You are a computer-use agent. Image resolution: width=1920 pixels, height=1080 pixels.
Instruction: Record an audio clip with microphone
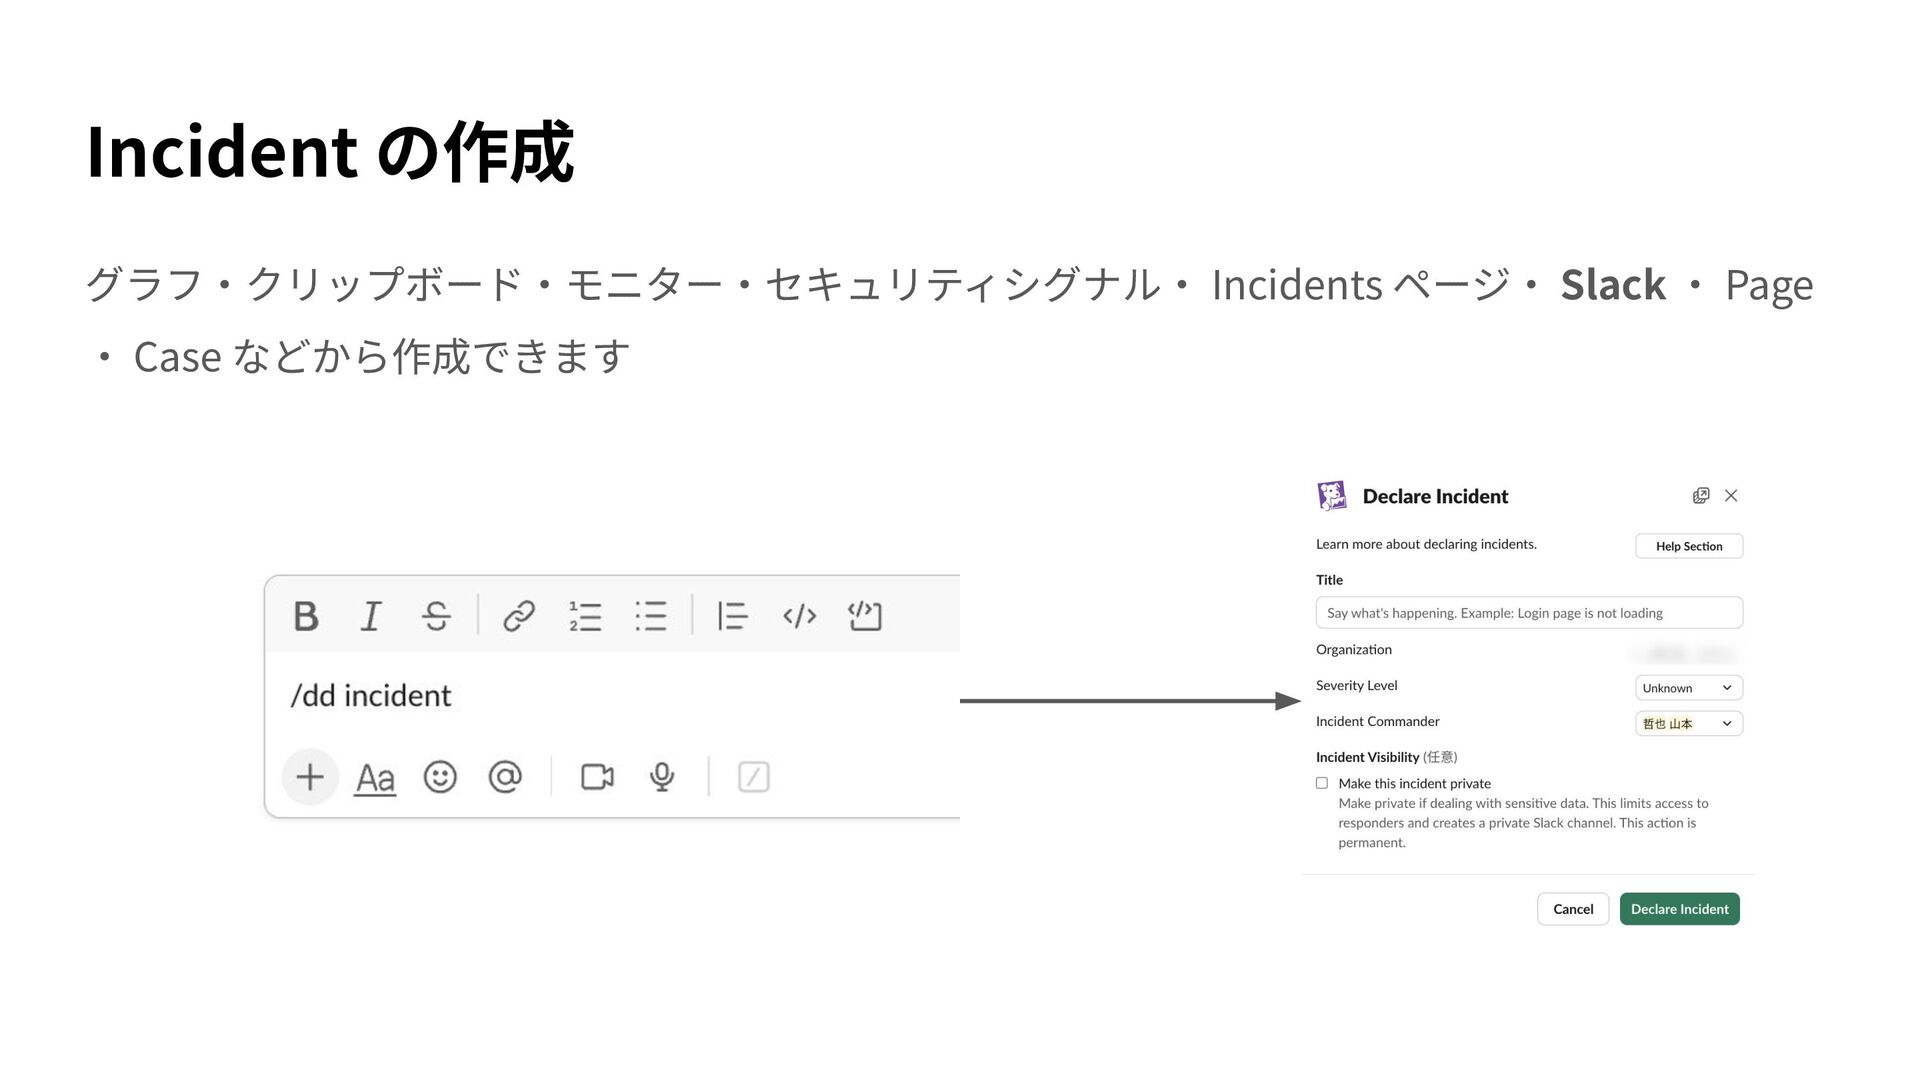click(x=662, y=777)
